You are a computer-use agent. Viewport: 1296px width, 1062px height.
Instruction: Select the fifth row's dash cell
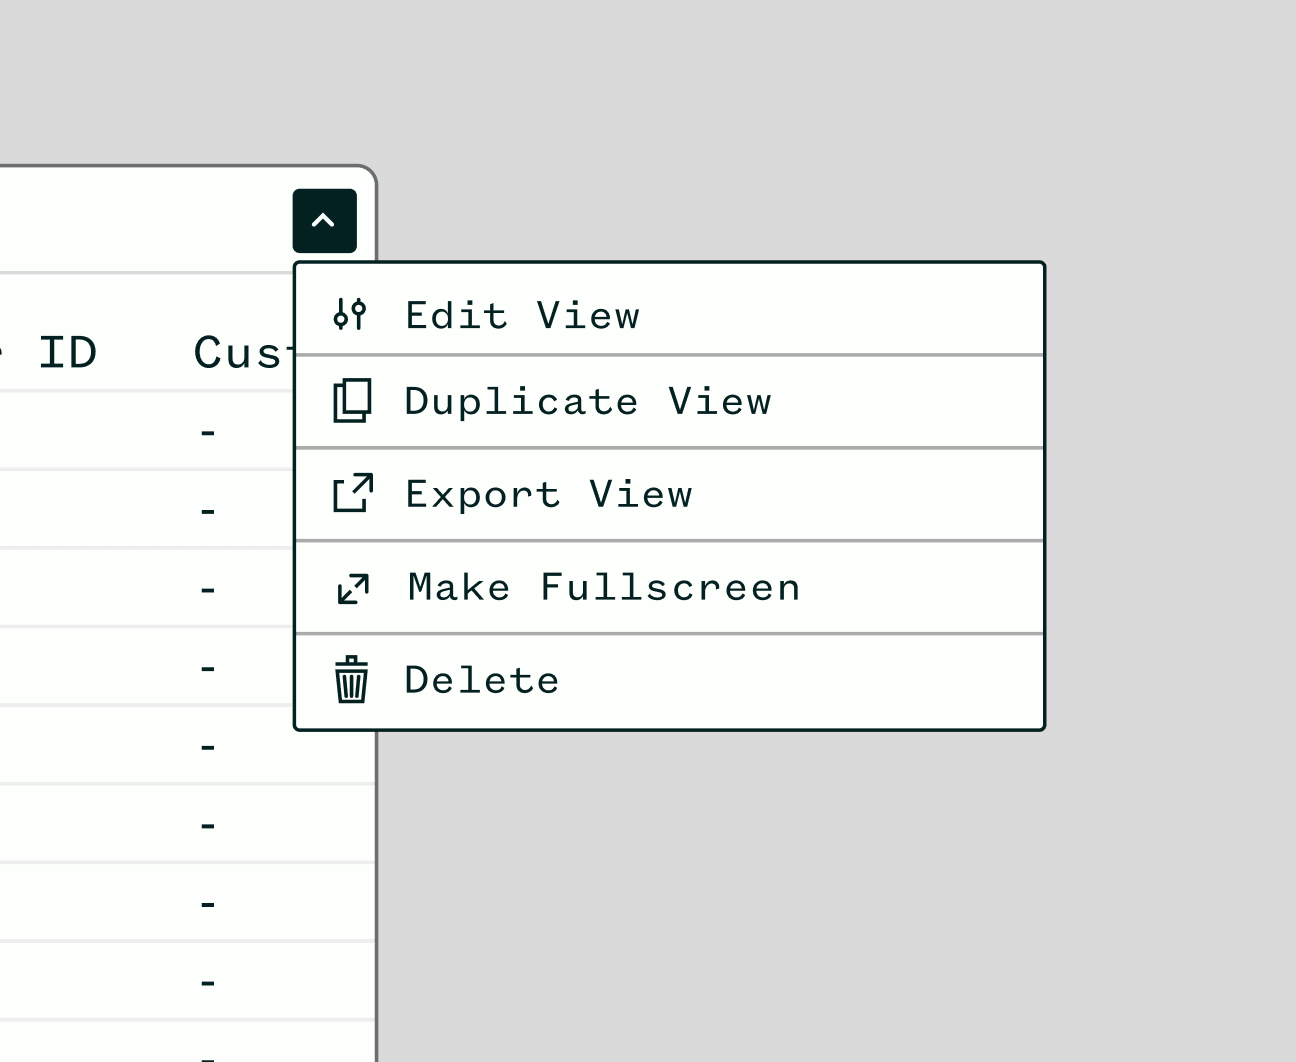[208, 747]
